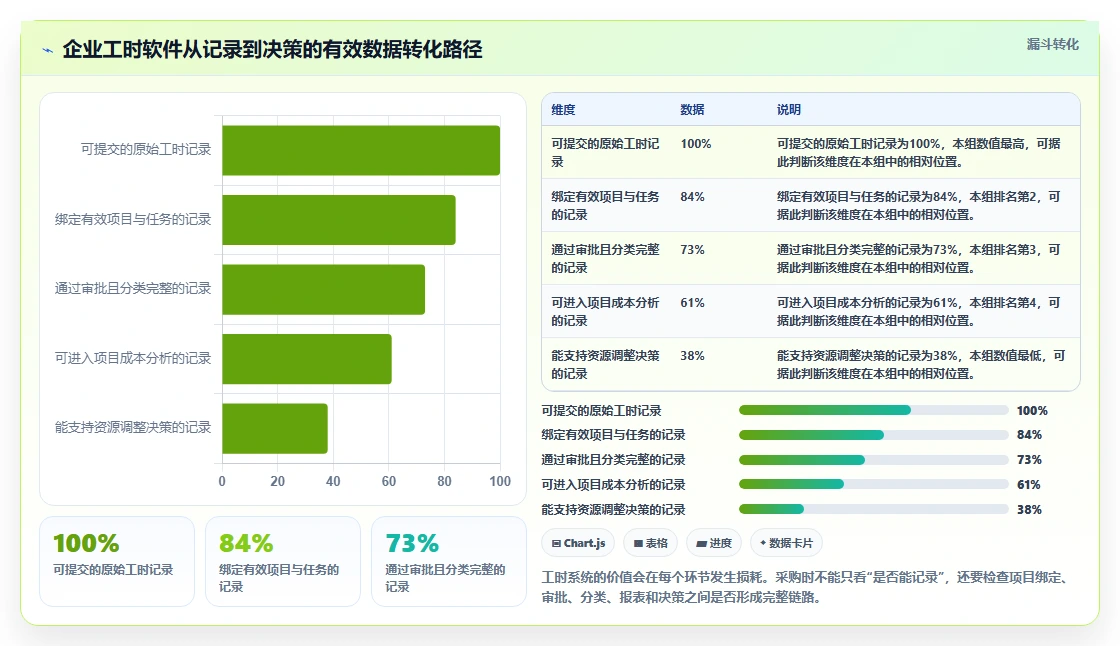
Task: Click the x-axis tick label 60
Action: 389,481
